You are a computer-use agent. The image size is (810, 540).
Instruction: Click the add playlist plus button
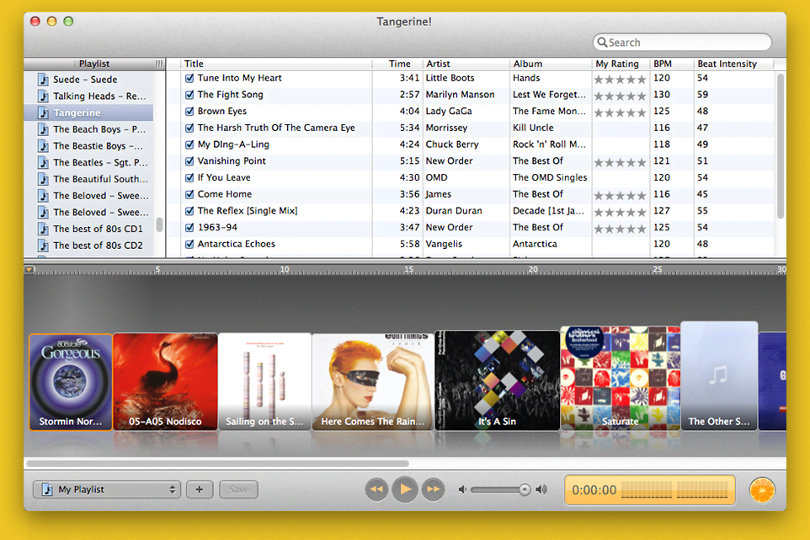(199, 489)
